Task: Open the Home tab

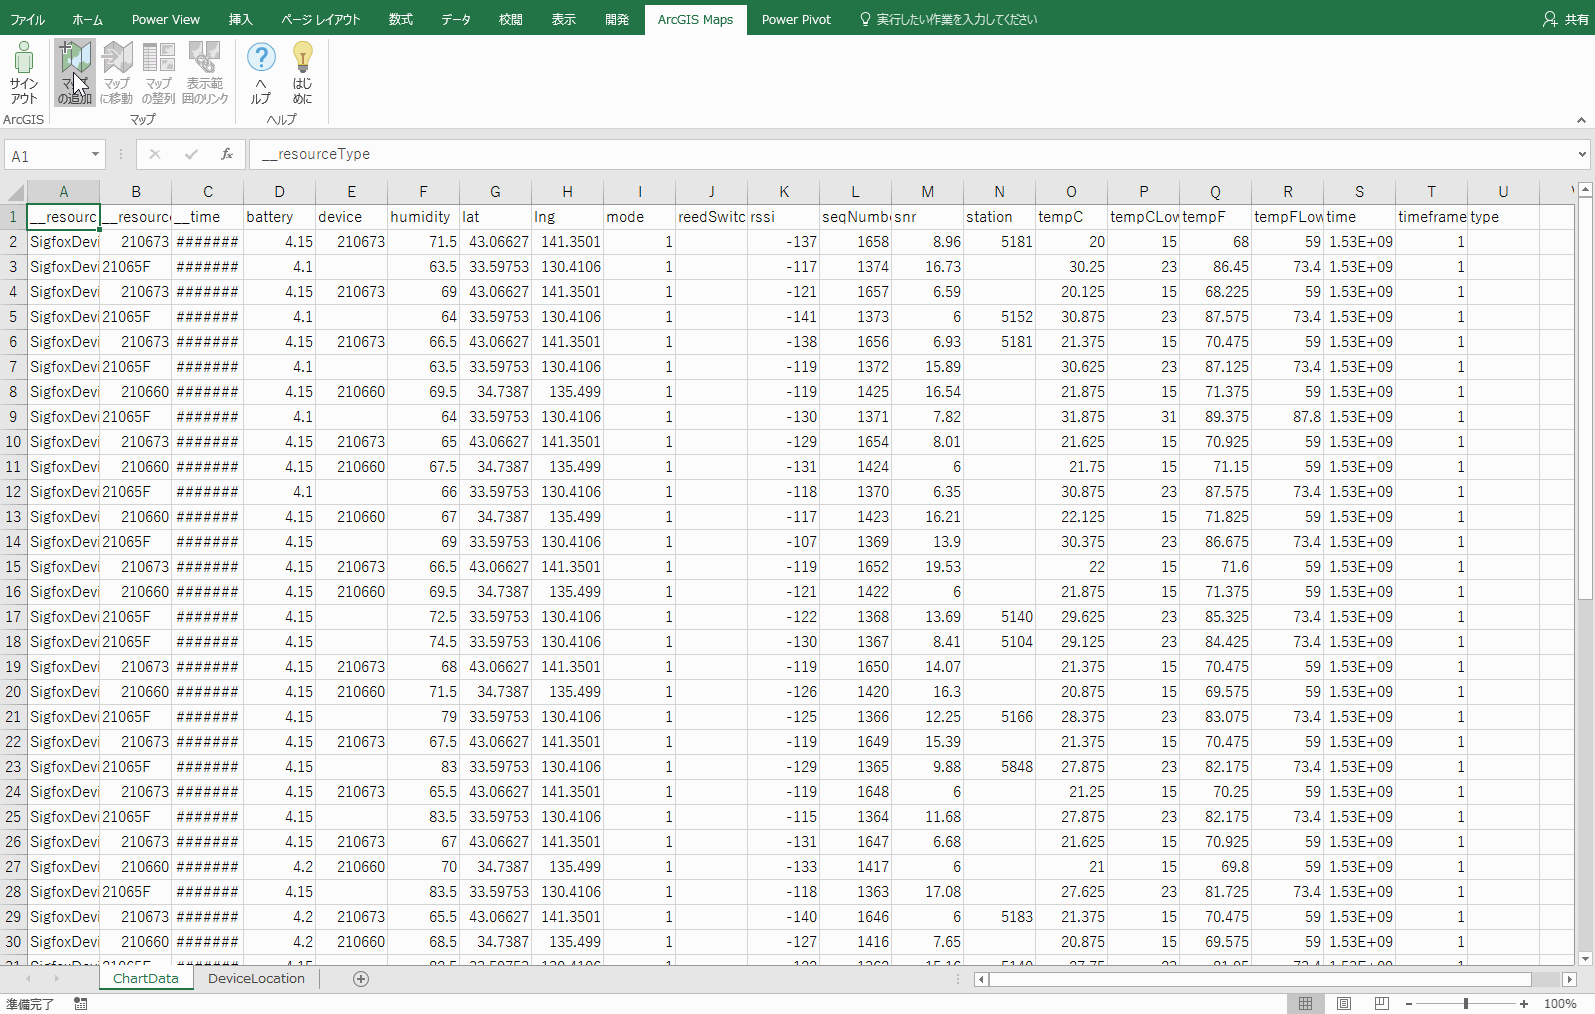Action: tap(88, 19)
